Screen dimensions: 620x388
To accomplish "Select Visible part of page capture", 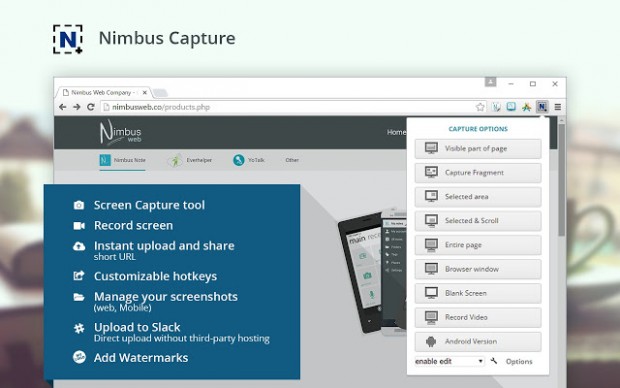I will coord(478,149).
